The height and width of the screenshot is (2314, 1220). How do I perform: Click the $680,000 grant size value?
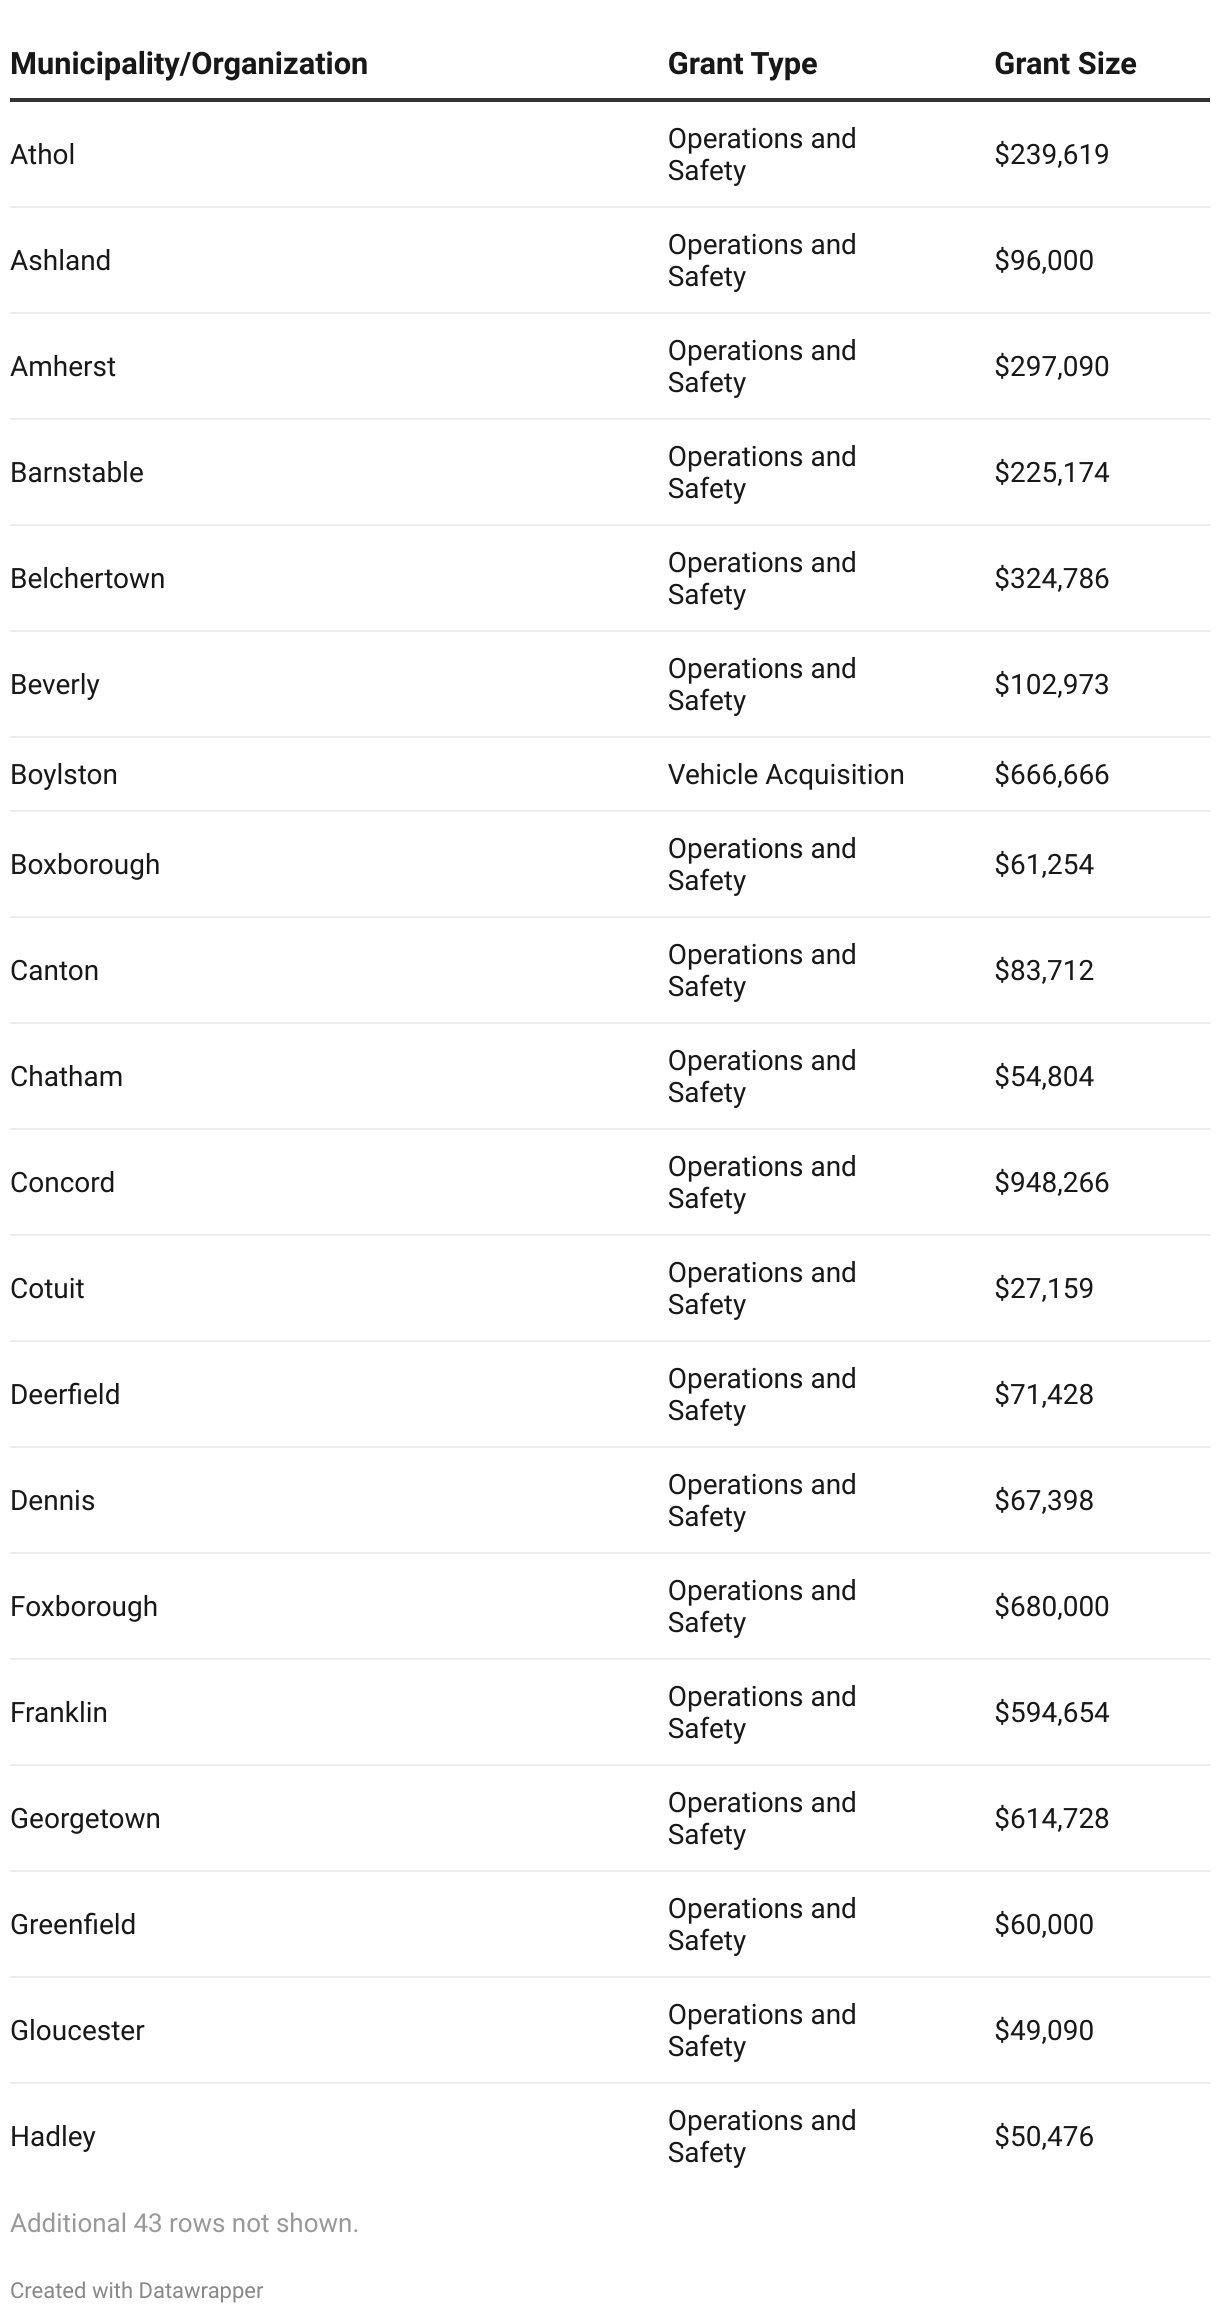pos(1051,1606)
